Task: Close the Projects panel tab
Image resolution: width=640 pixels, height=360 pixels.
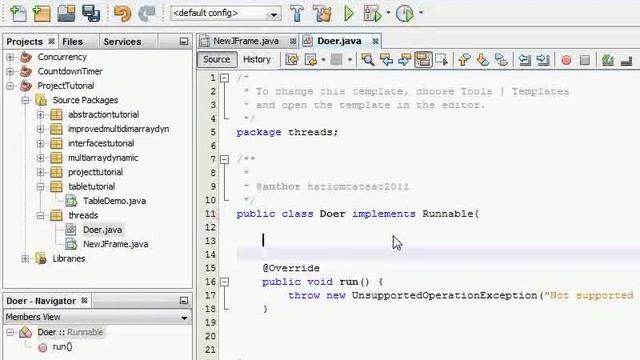Action: coord(51,41)
